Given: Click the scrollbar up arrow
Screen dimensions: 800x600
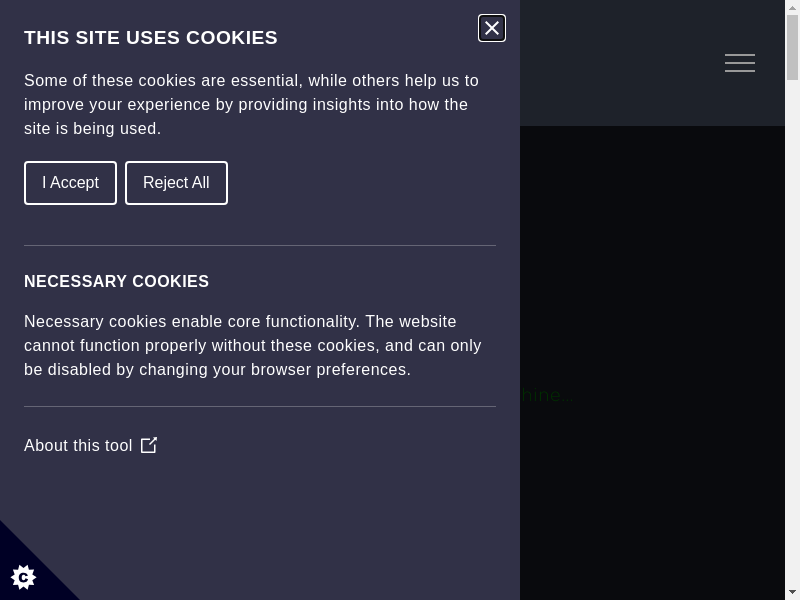Looking at the screenshot, I should point(792,6).
